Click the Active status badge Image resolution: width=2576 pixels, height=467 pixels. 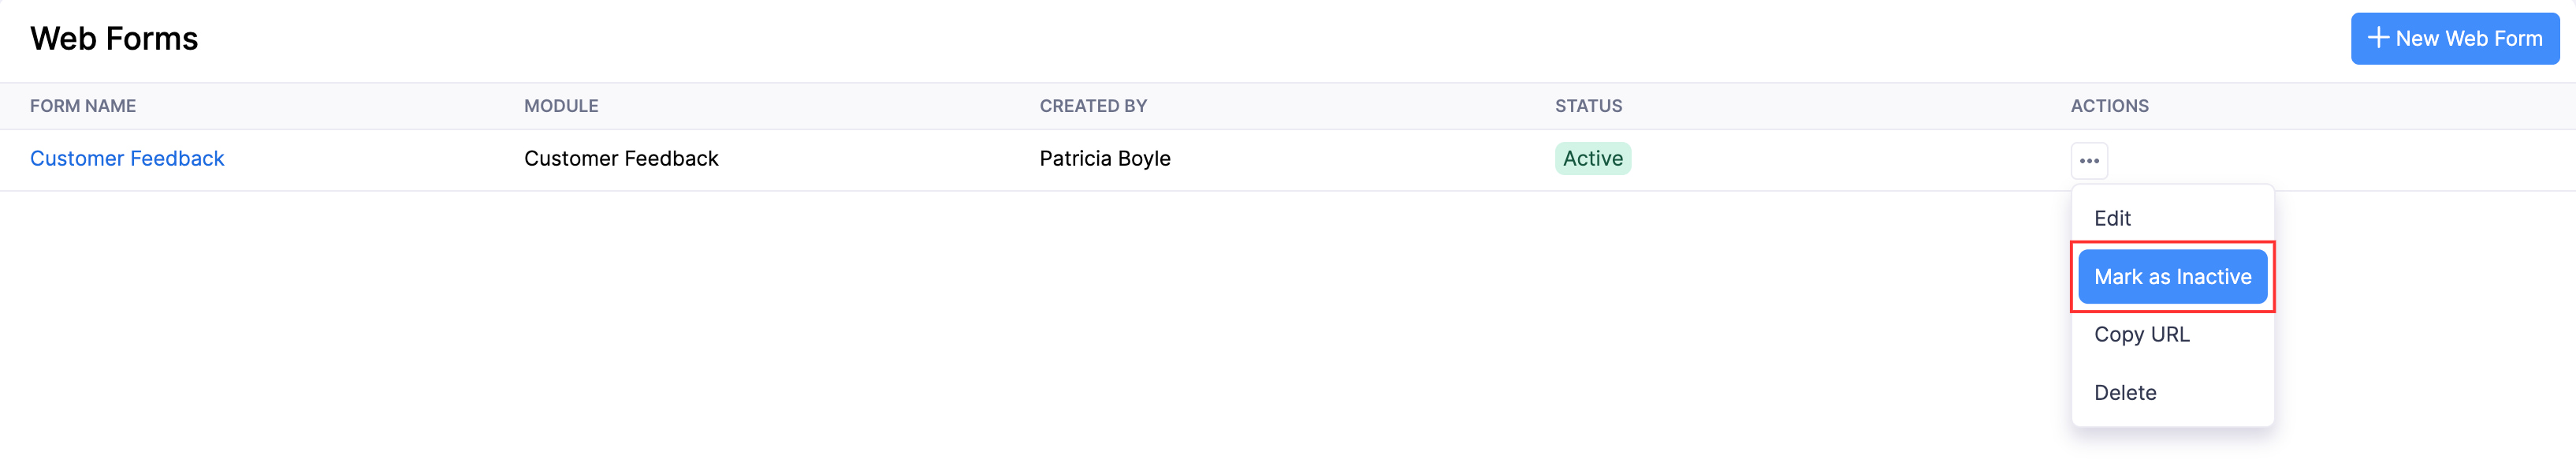1593,158
